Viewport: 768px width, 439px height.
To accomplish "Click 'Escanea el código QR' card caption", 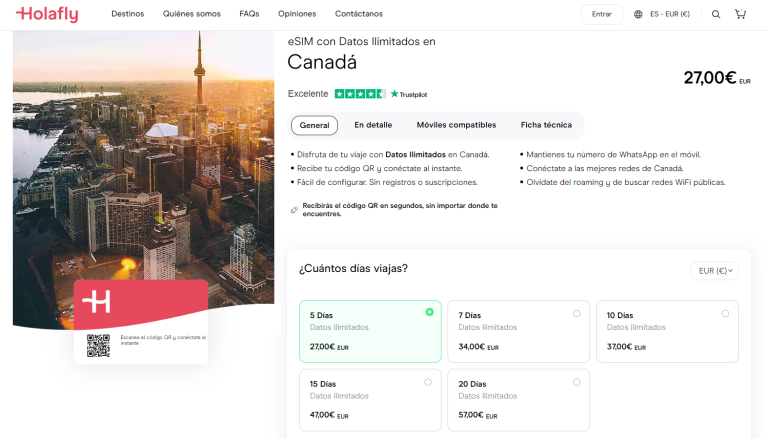I will point(163,340).
